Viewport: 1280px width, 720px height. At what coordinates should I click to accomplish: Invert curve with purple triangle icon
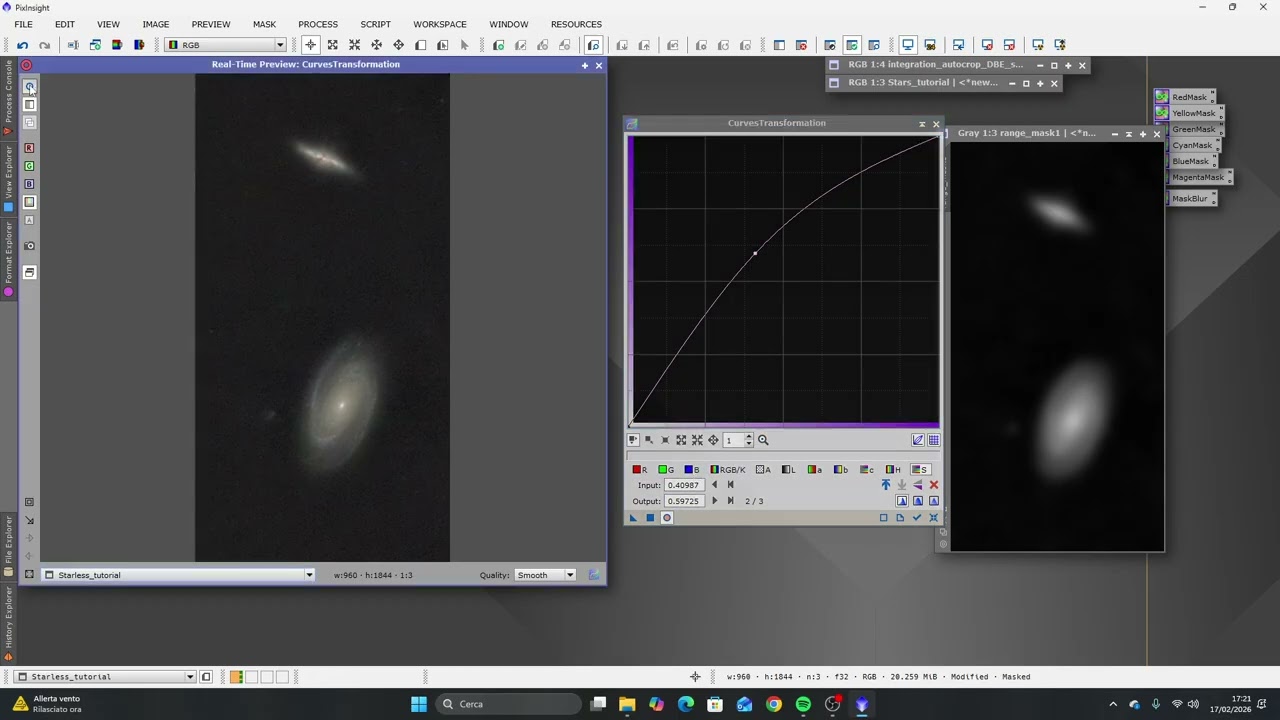[918, 485]
